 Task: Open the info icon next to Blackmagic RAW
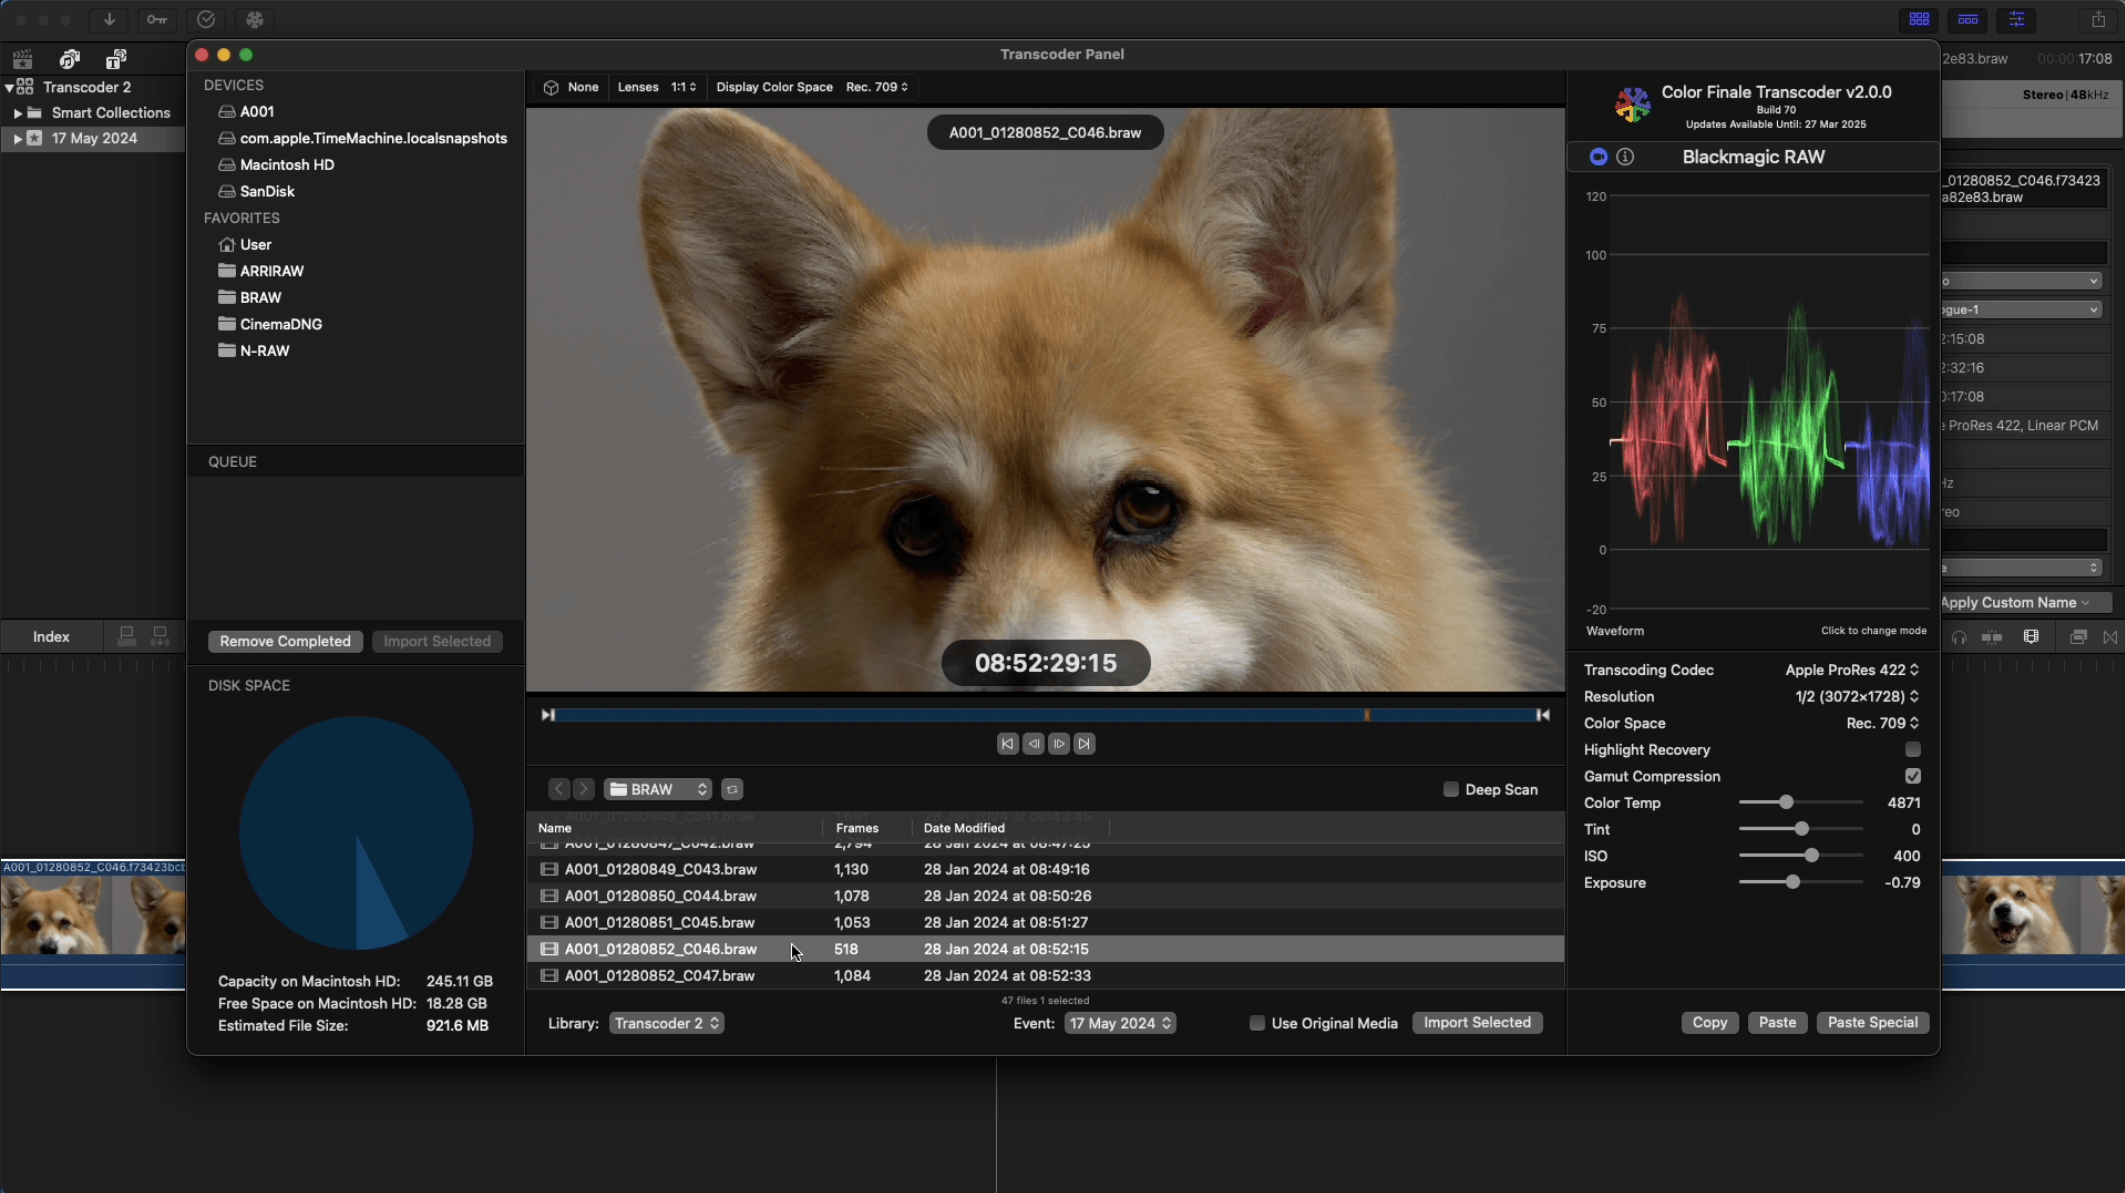(x=1625, y=156)
